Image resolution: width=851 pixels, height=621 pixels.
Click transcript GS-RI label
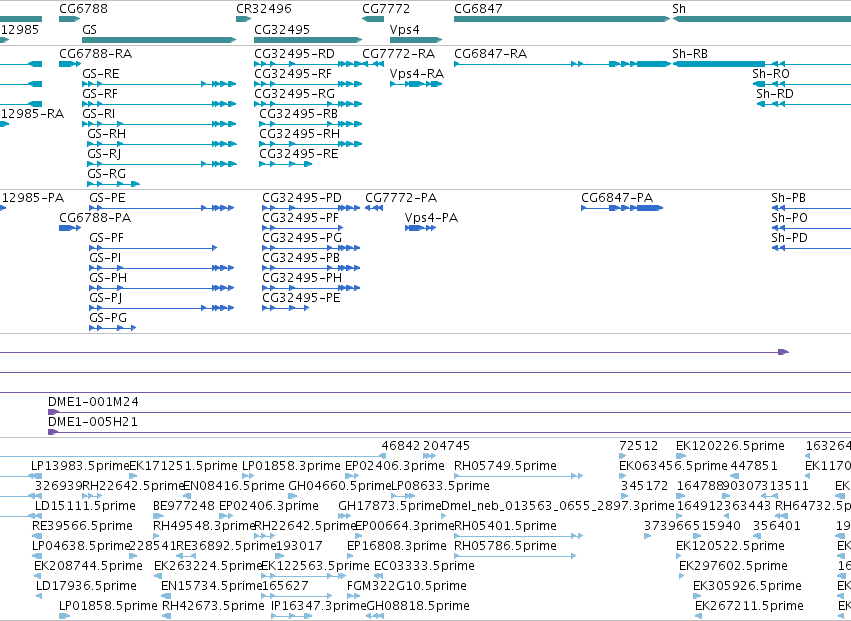(x=99, y=114)
